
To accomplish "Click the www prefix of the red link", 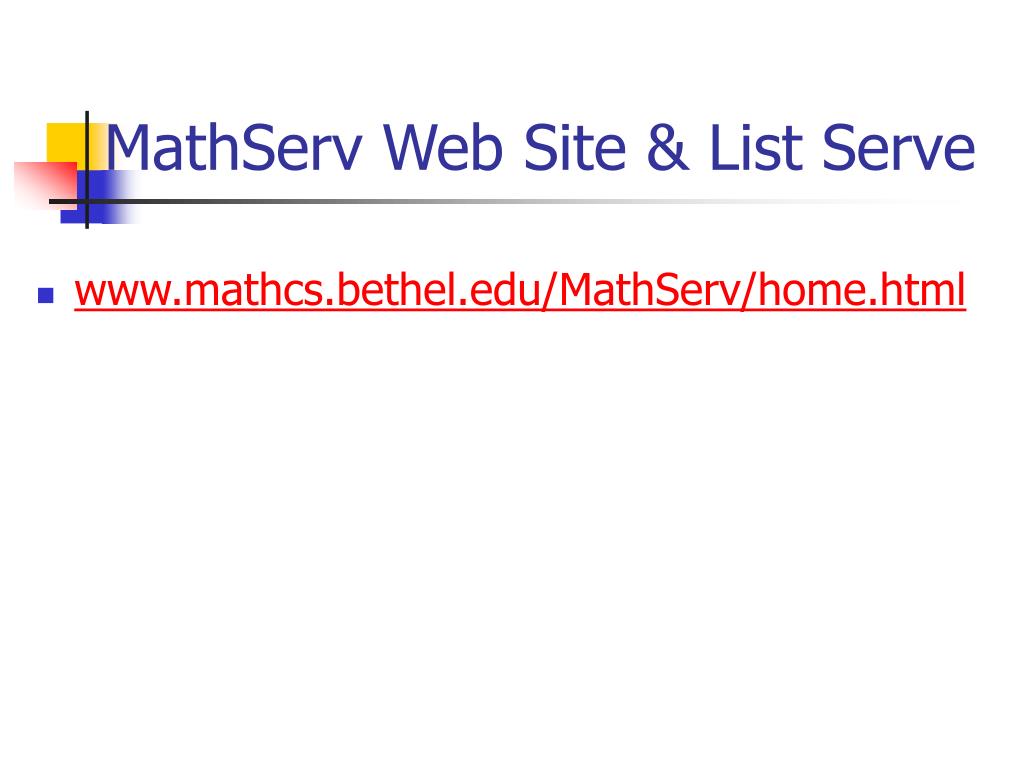I will coord(123,293).
